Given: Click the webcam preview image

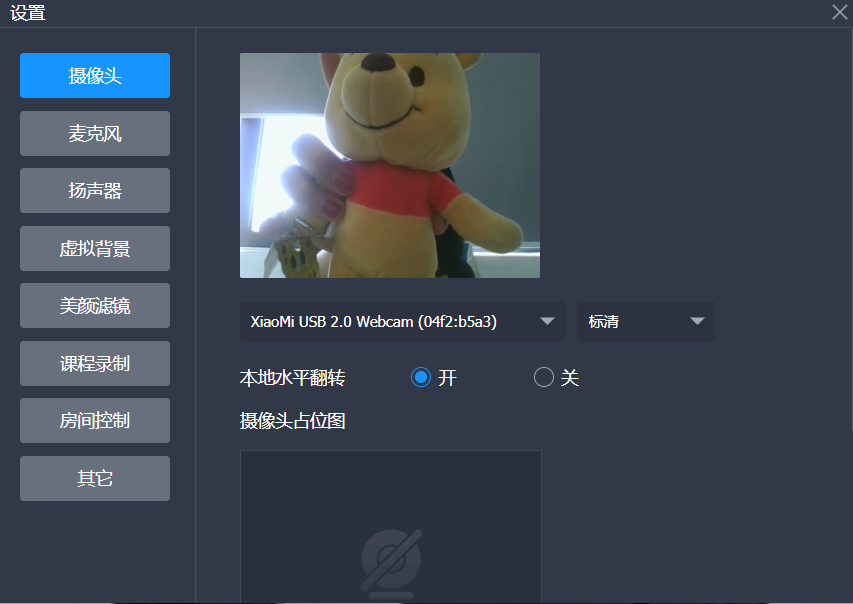Looking at the screenshot, I should click(390, 165).
